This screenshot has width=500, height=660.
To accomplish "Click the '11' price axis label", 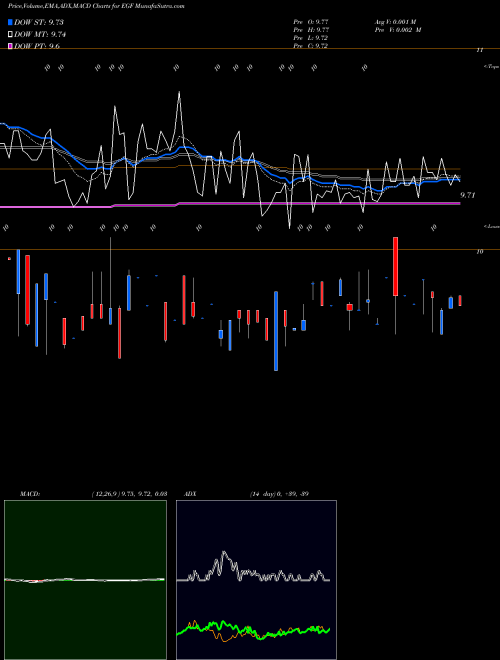I will pos(479,50).
